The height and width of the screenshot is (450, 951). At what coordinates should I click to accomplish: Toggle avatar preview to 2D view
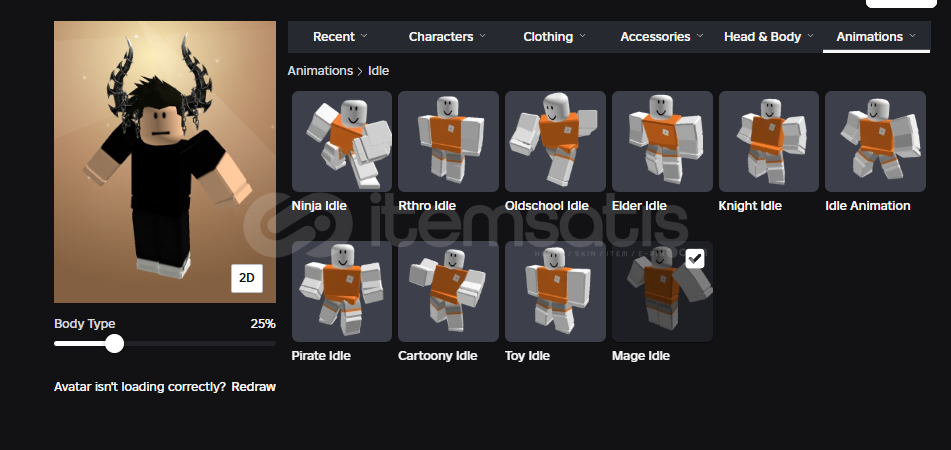(x=247, y=278)
